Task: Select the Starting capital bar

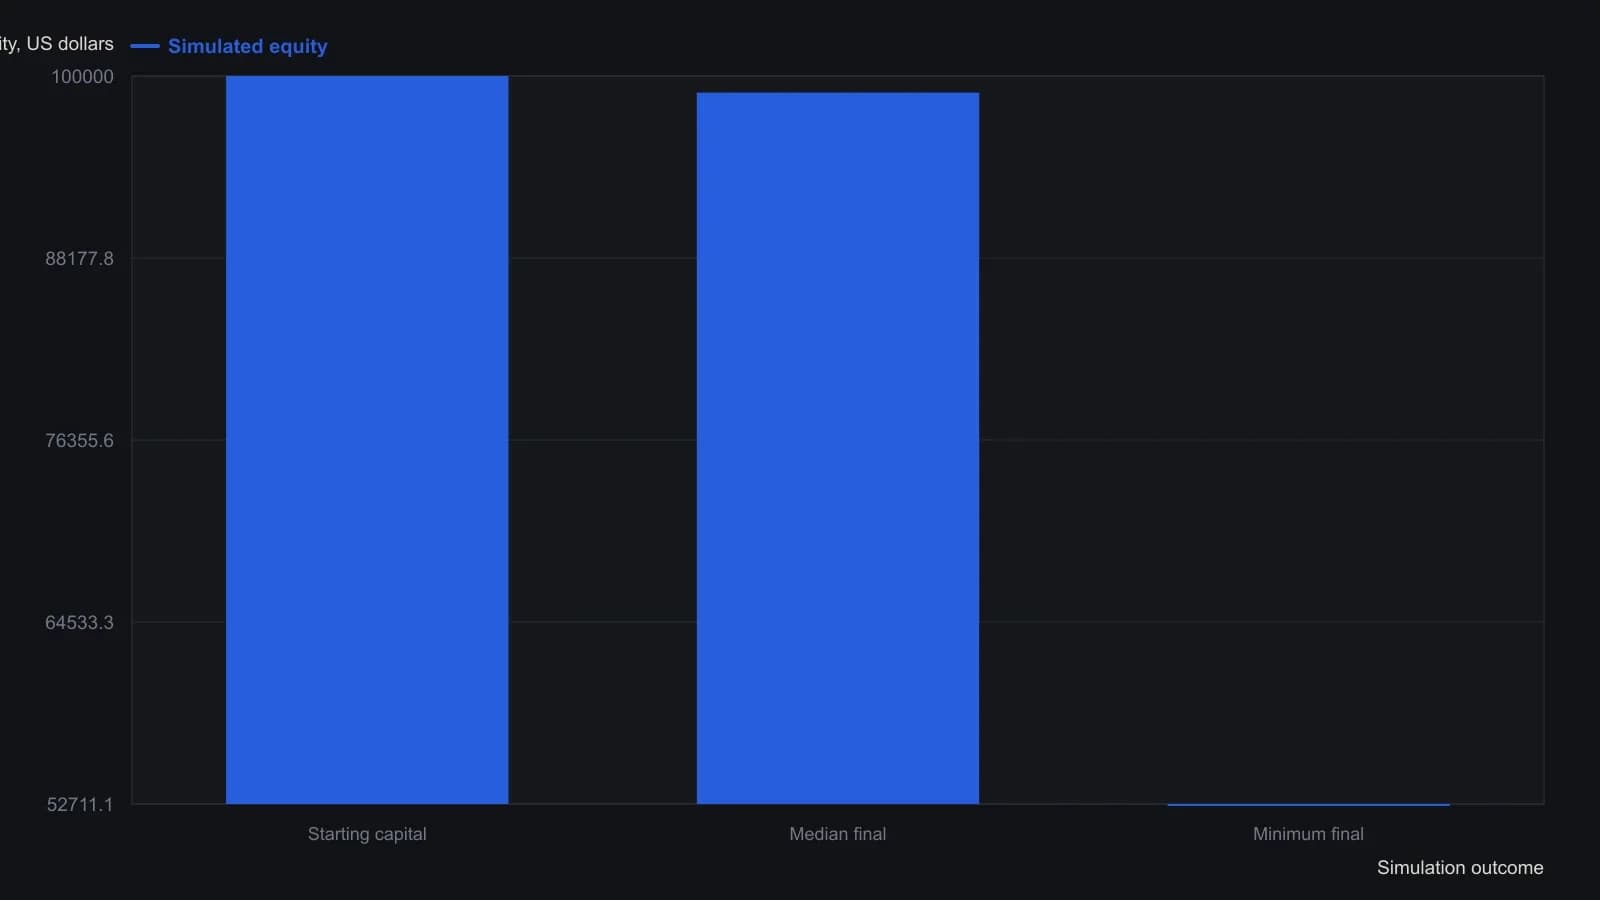Action: (367, 440)
